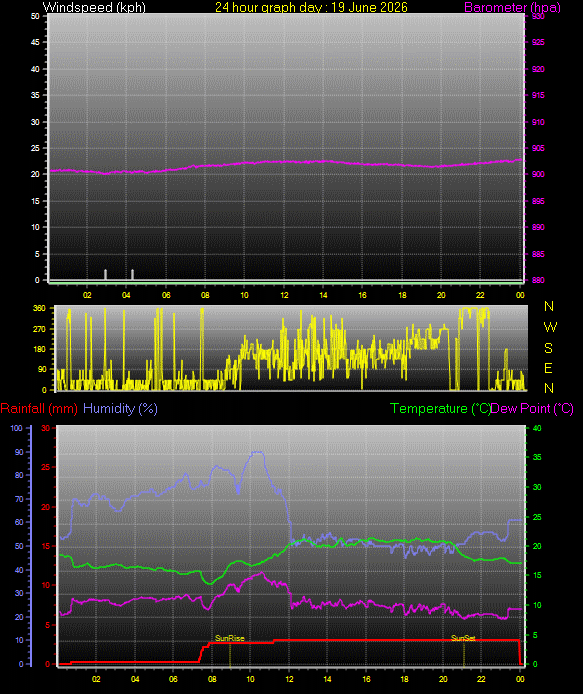Image resolution: width=583 pixels, height=694 pixels.
Task: Click the top "N" compass letter
Action: (549, 306)
